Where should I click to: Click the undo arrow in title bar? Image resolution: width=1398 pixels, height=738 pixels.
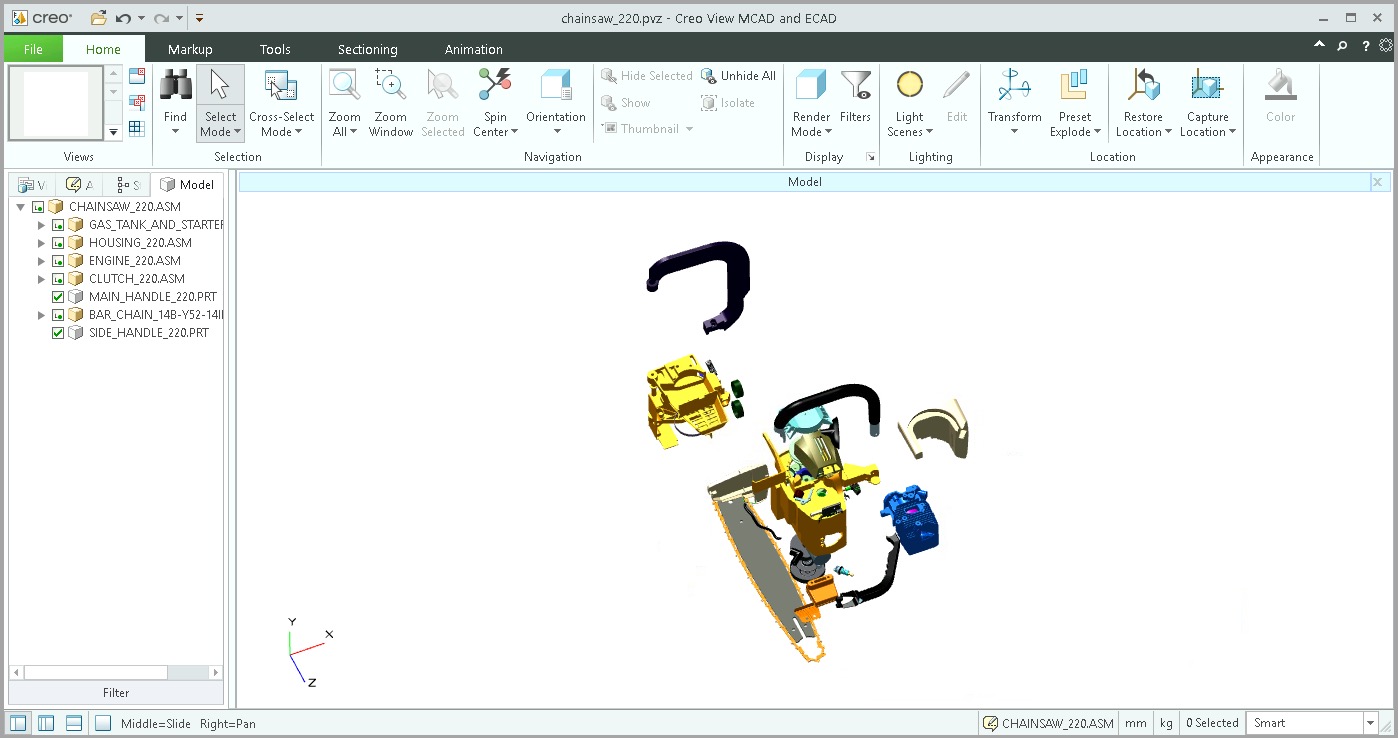(124, 18)
